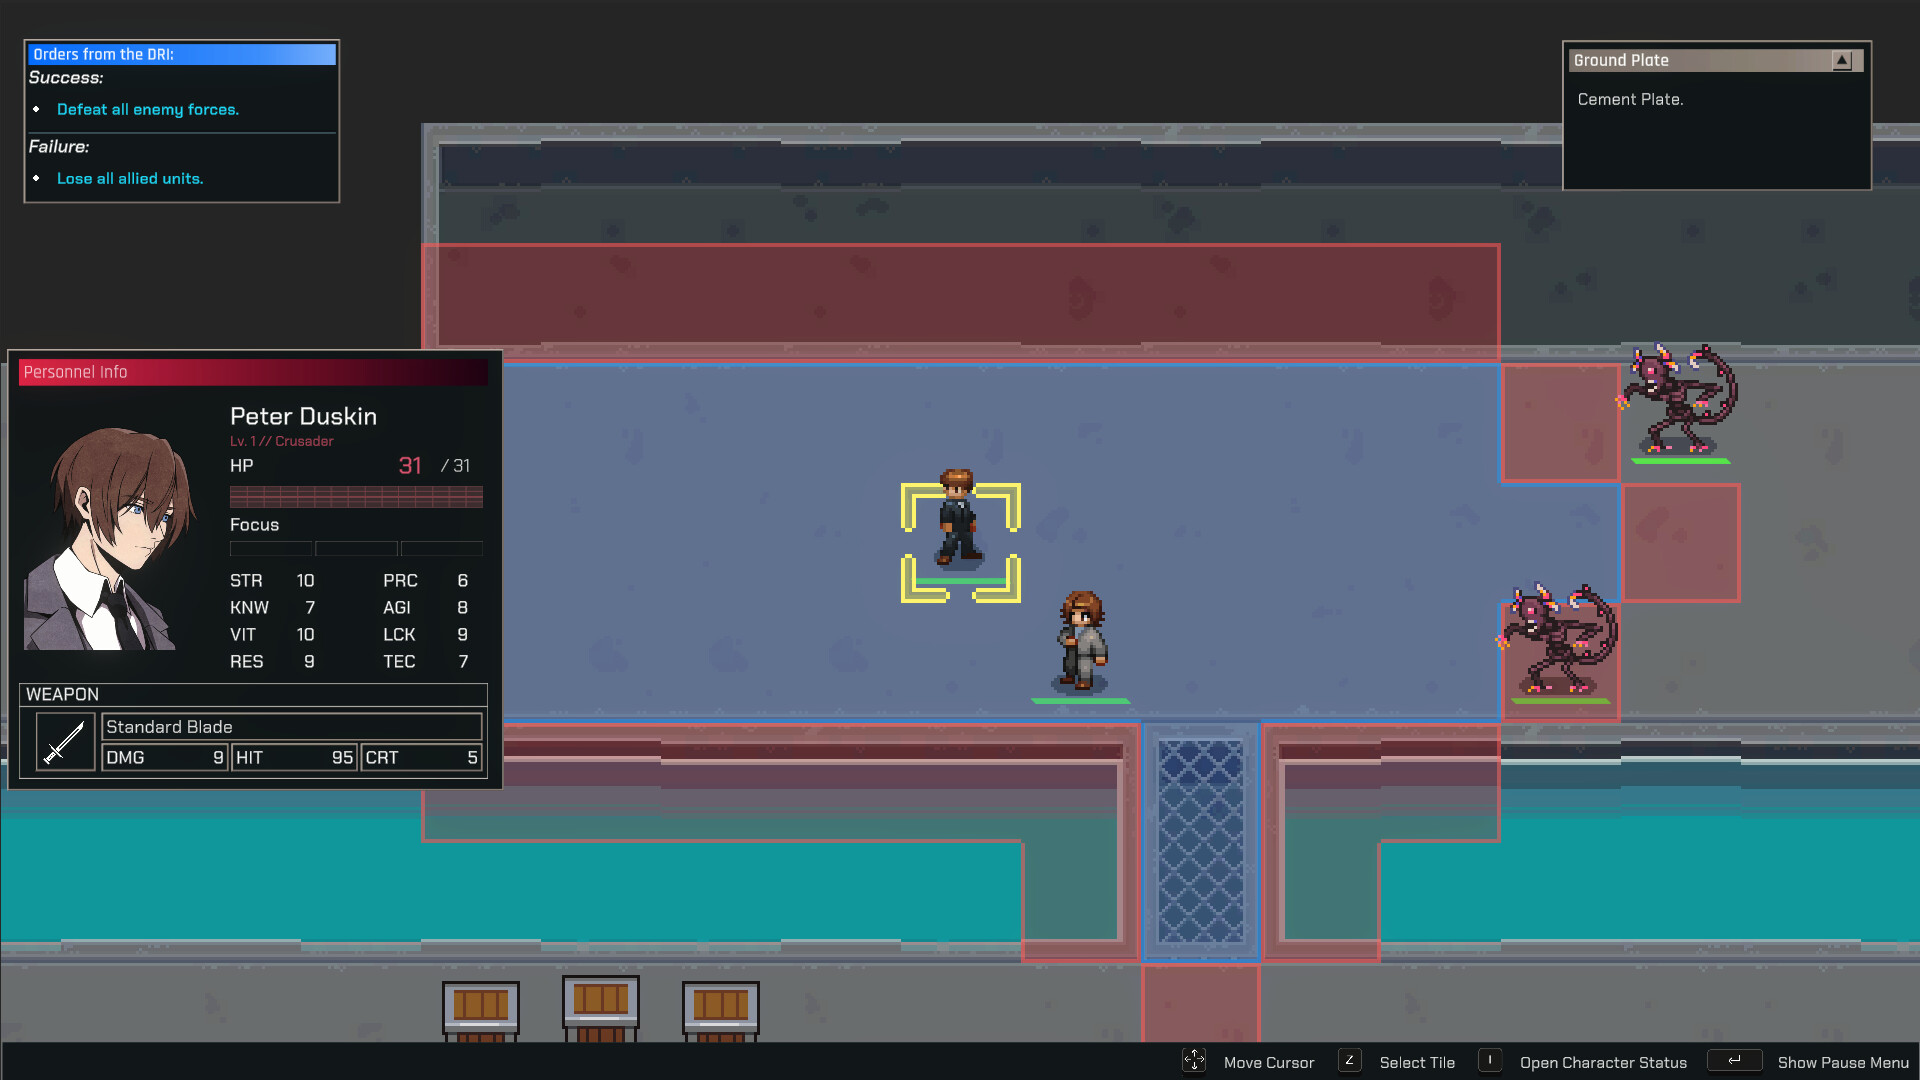Click the Standard Blade sword icon
The width and height of the screenshot is (1920, 1080).
65,742
